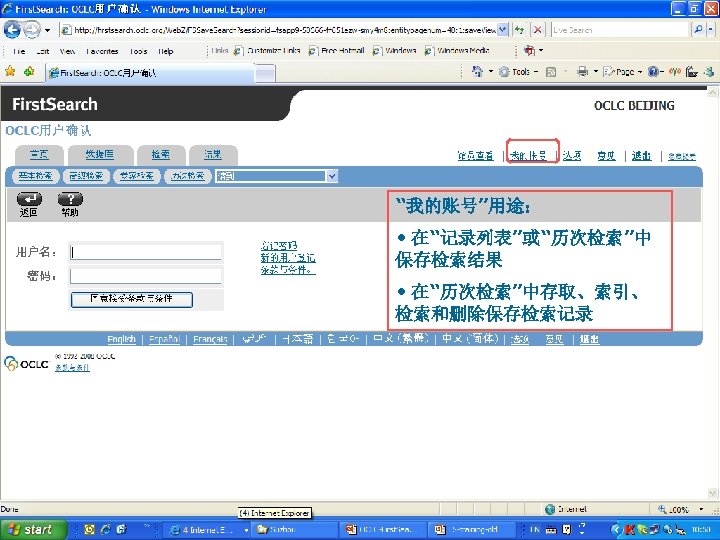
Task: Open the Tools menu in the menu bar
Action: point(138,51)
